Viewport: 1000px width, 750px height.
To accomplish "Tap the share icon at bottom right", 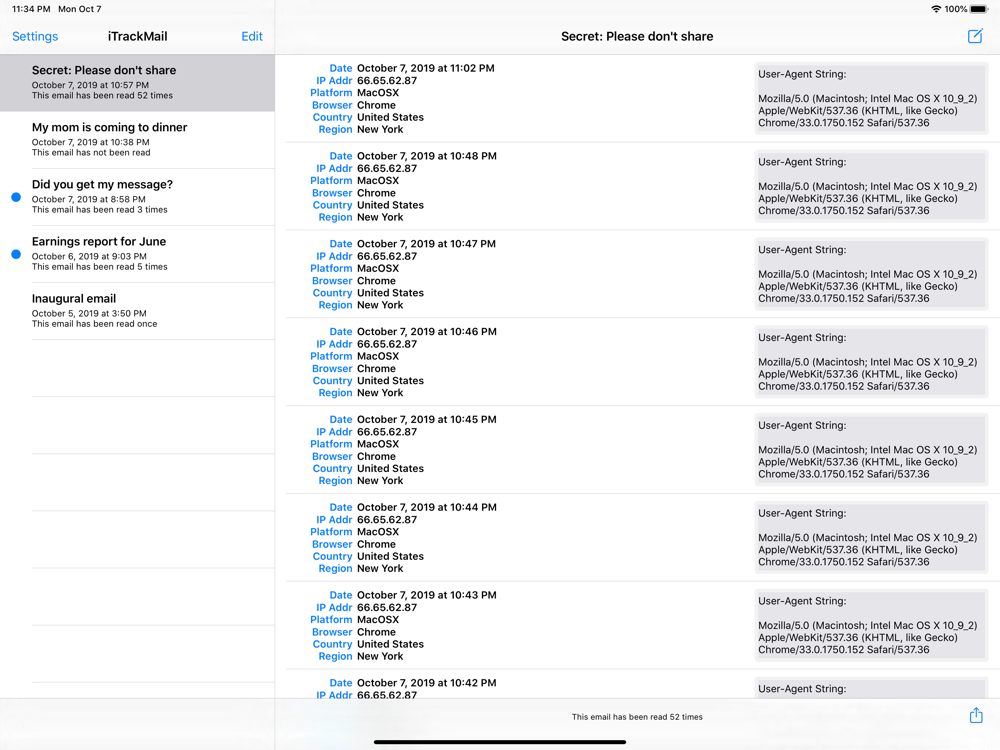I will click(x=976, y=716).
